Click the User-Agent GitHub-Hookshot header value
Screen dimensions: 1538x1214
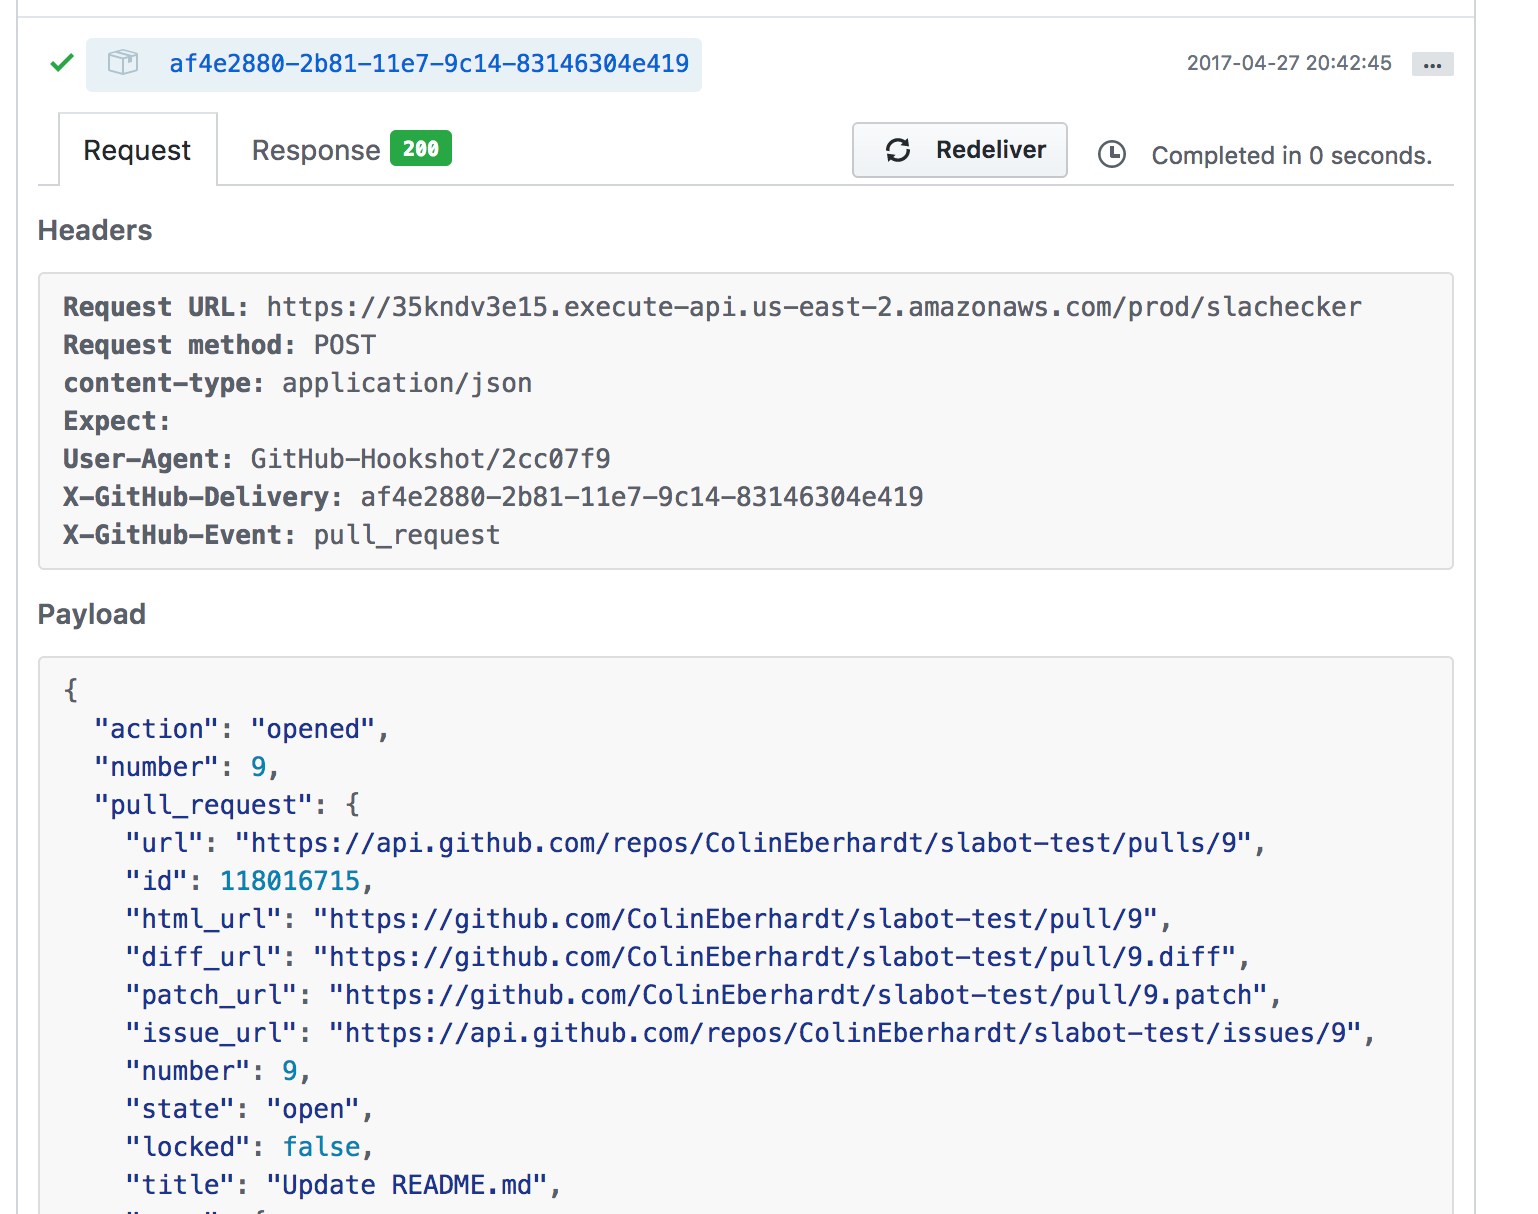(430, 459)
